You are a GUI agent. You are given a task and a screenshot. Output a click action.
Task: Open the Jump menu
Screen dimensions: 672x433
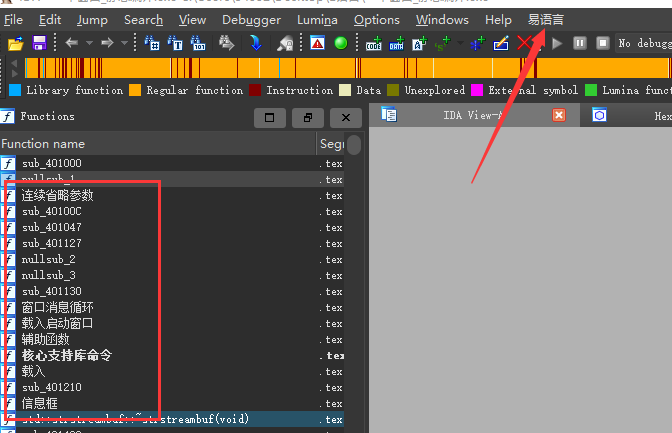[x=92, y=20]
